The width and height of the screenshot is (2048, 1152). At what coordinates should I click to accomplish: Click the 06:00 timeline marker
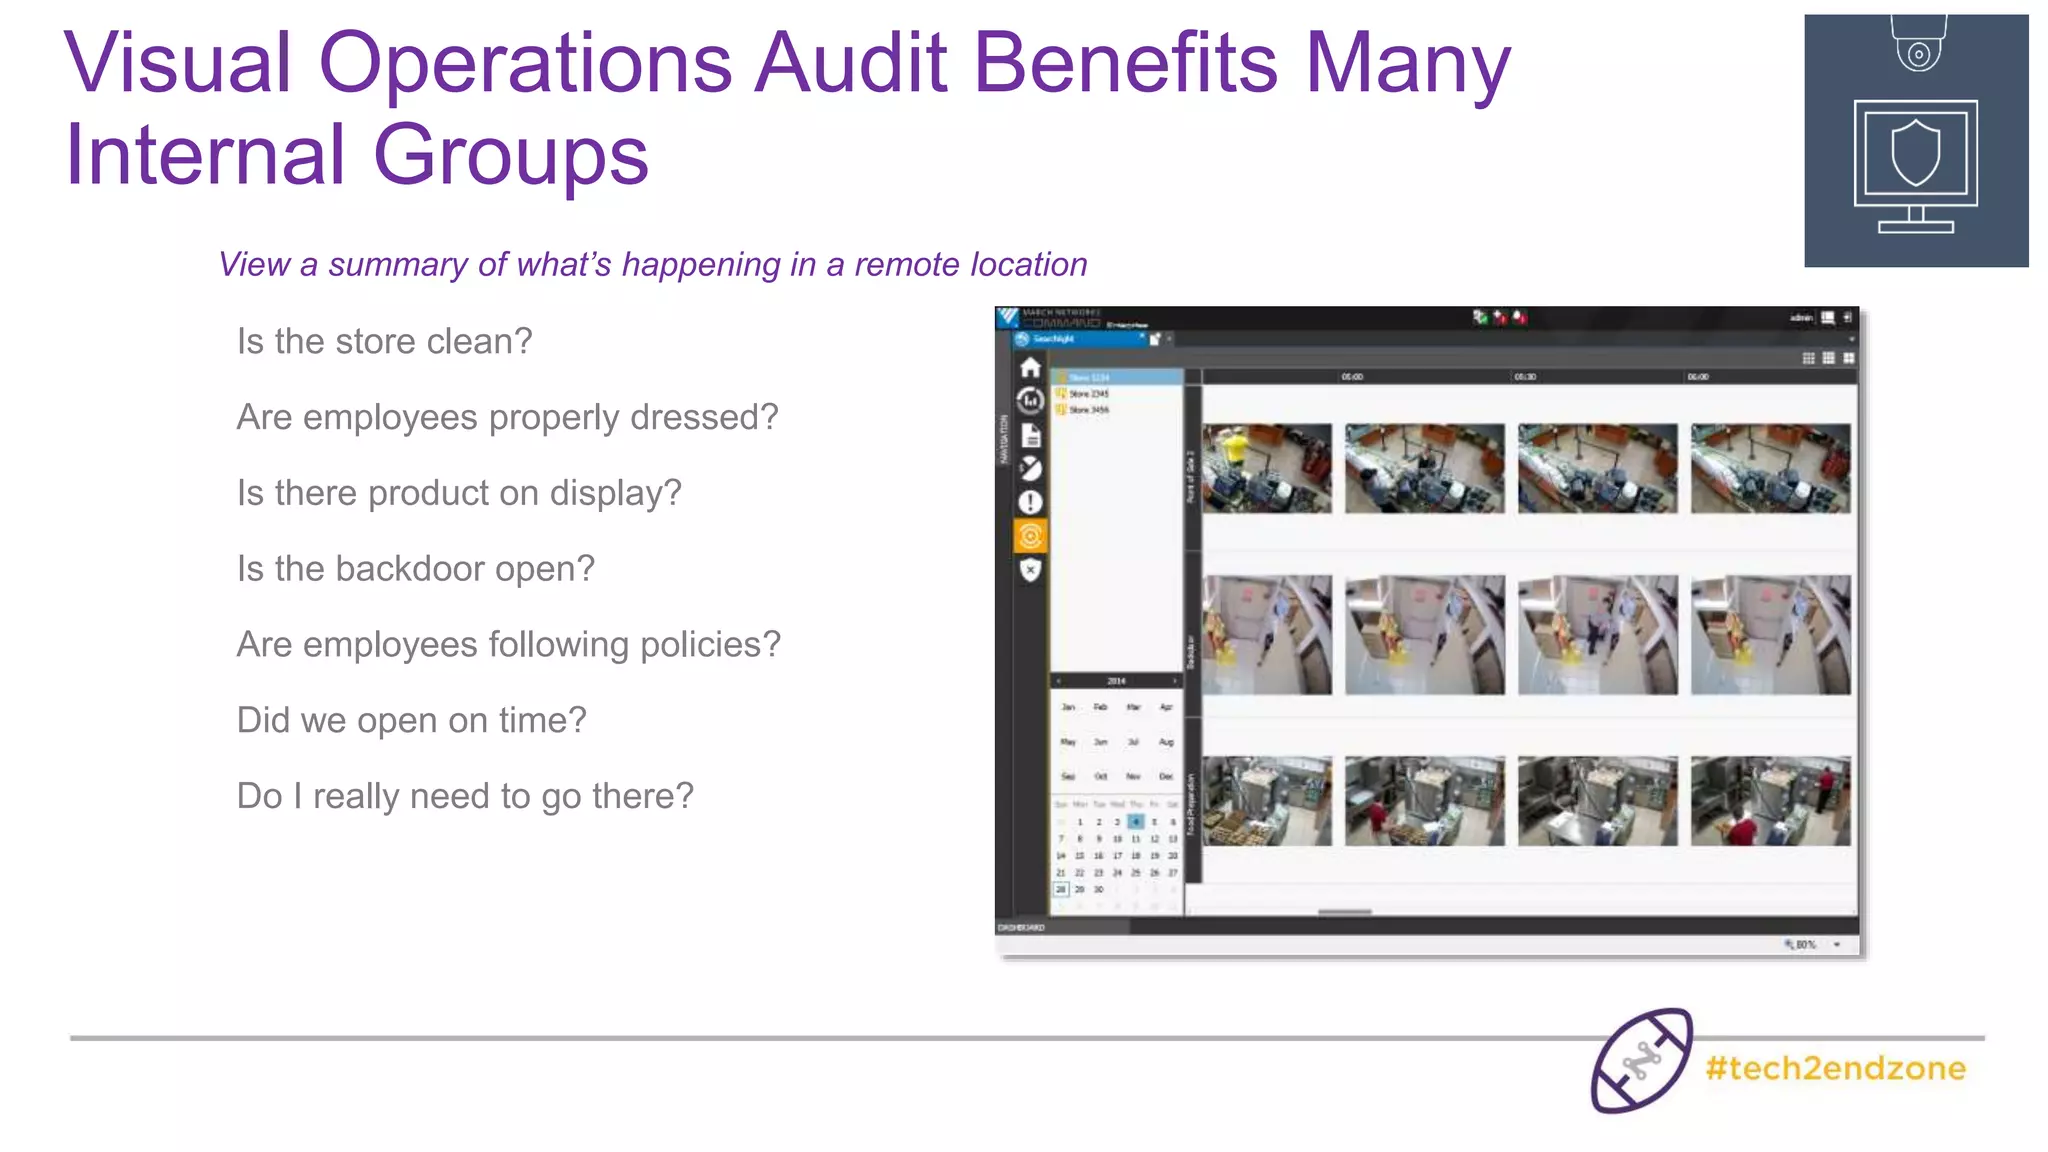1698,377
